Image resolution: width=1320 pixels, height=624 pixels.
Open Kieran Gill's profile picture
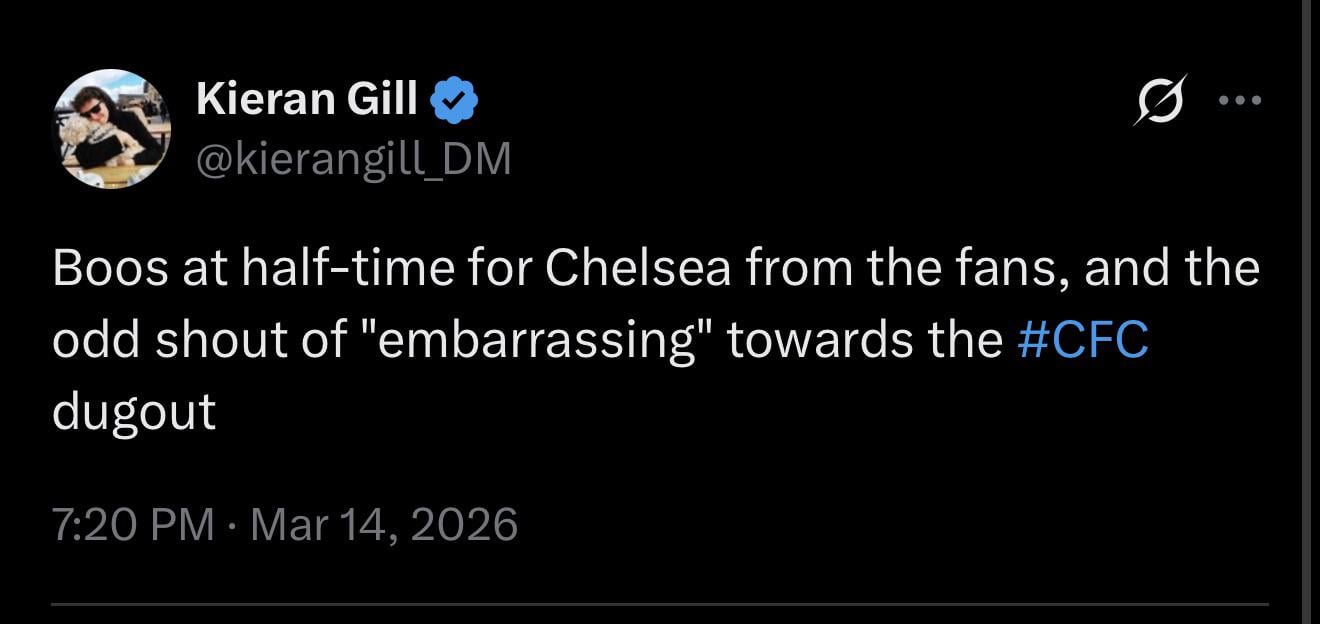[x=111, y=129]
